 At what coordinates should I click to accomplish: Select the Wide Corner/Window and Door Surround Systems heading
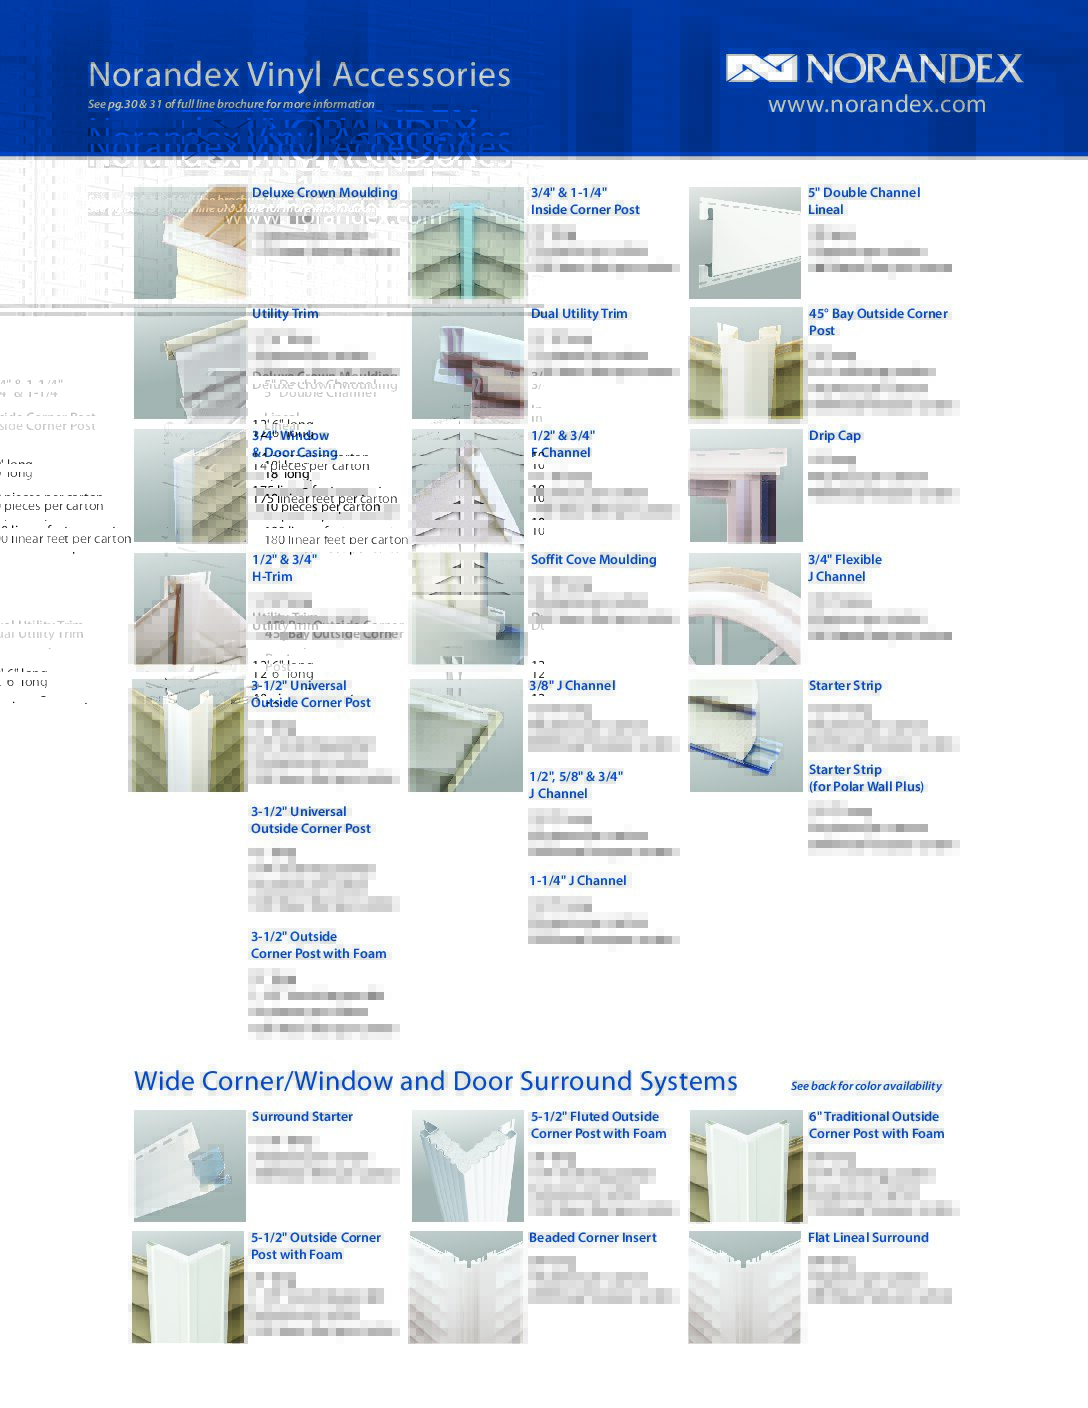(435, 1081)
